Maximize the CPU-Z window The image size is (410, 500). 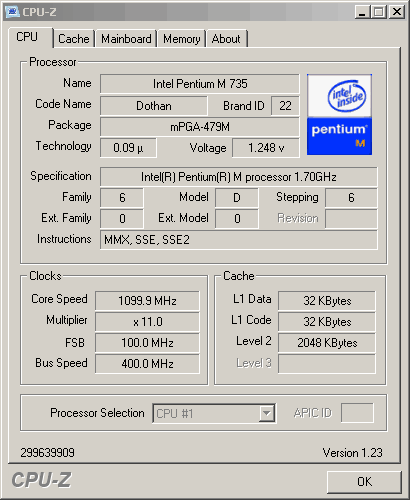[379, 12]
